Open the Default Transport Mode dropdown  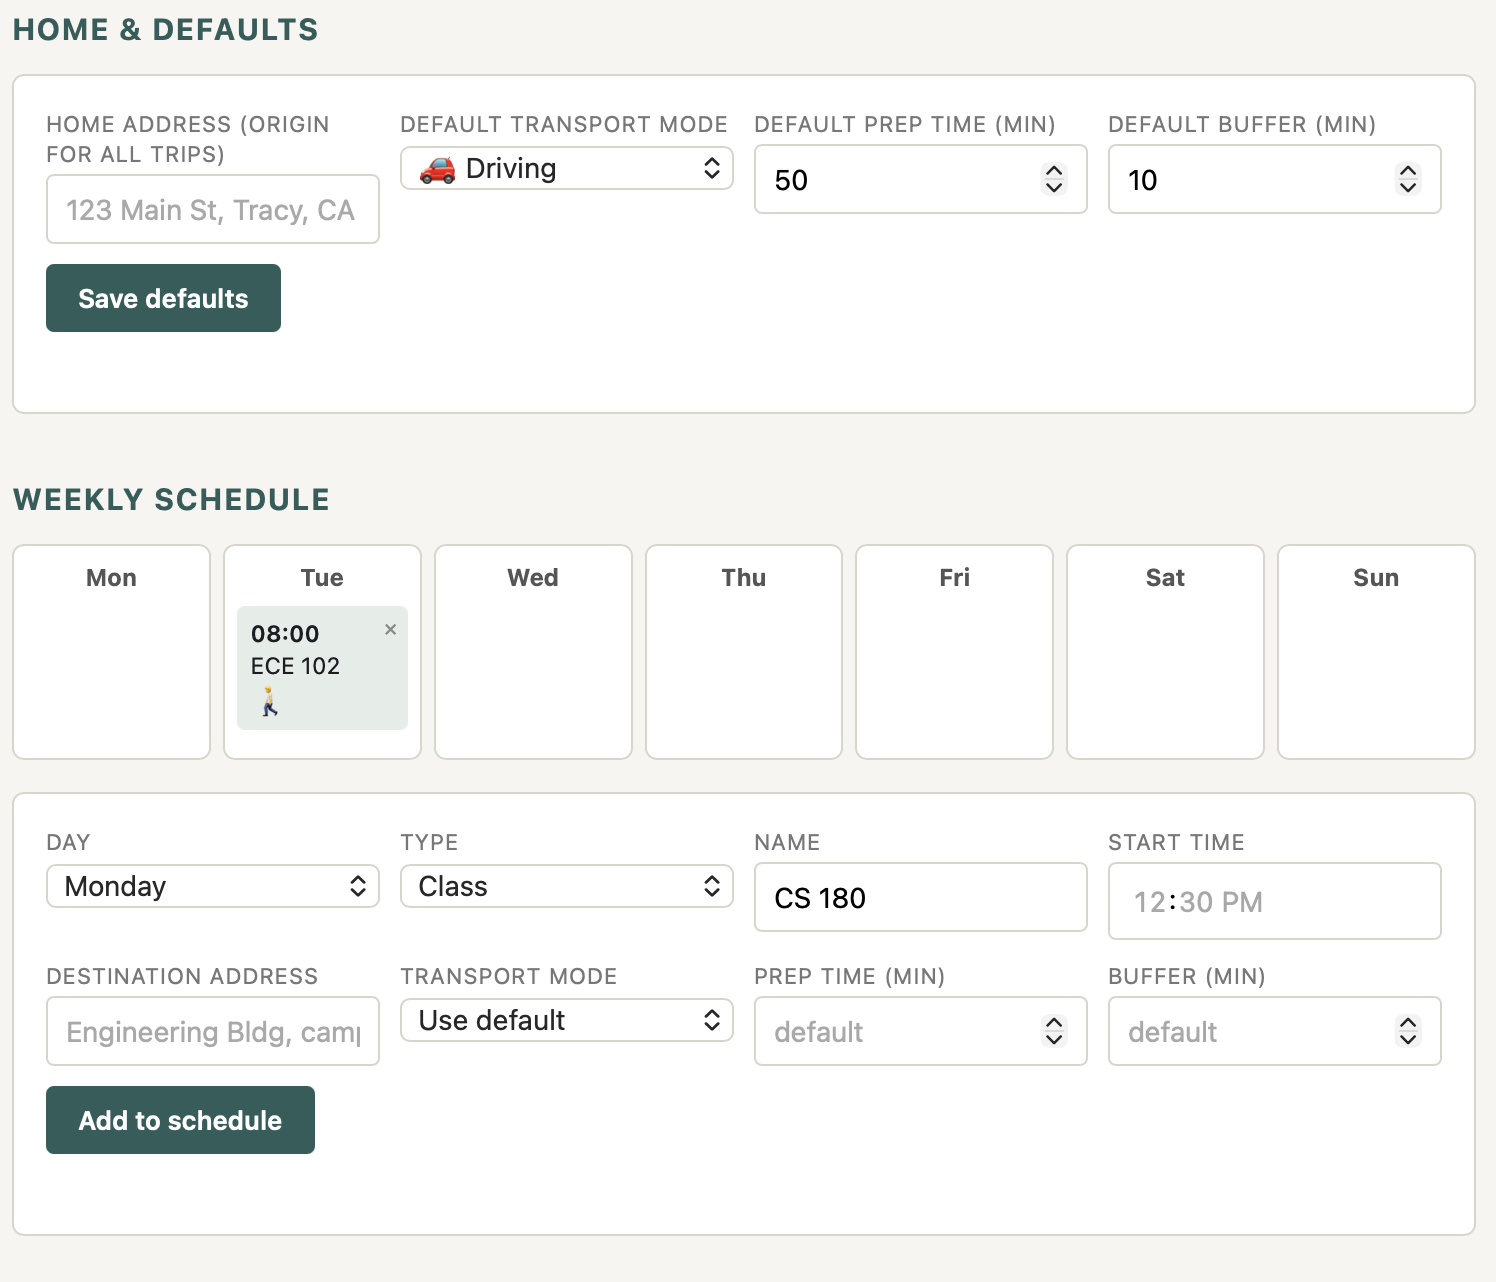click(567, 168)
